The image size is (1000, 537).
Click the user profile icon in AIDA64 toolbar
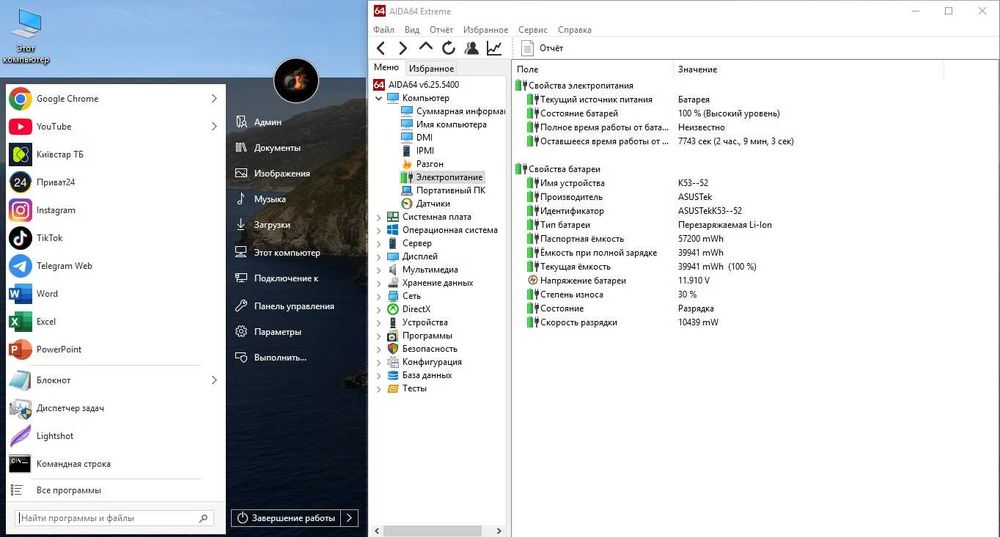point(471,48)
